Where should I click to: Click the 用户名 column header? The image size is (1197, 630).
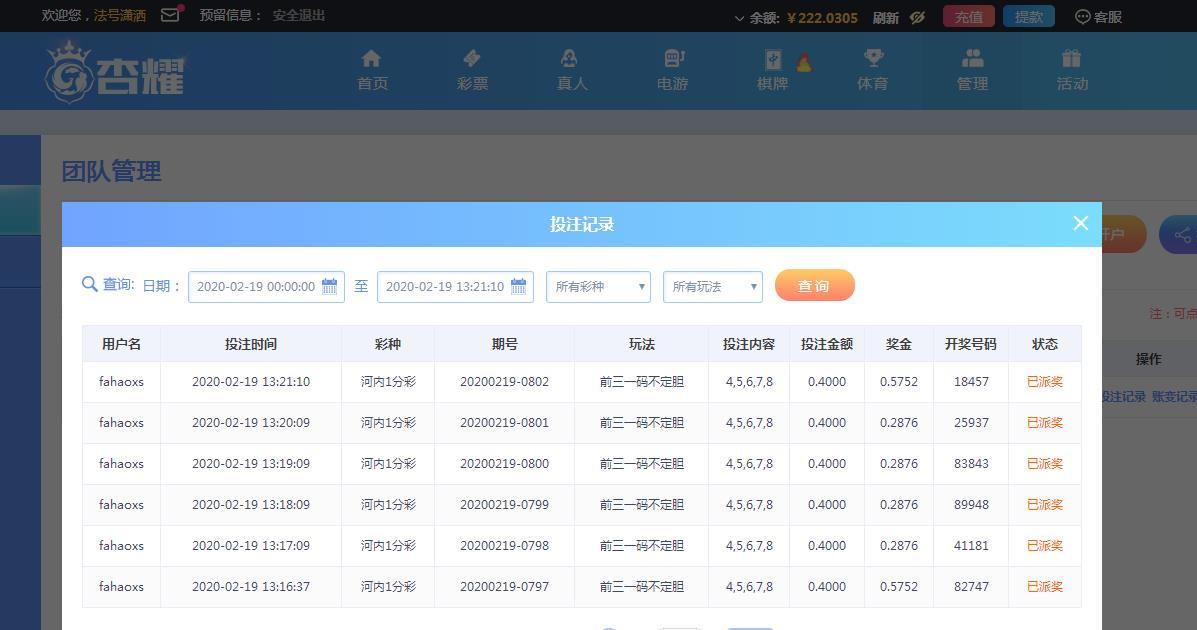(121, 344)
